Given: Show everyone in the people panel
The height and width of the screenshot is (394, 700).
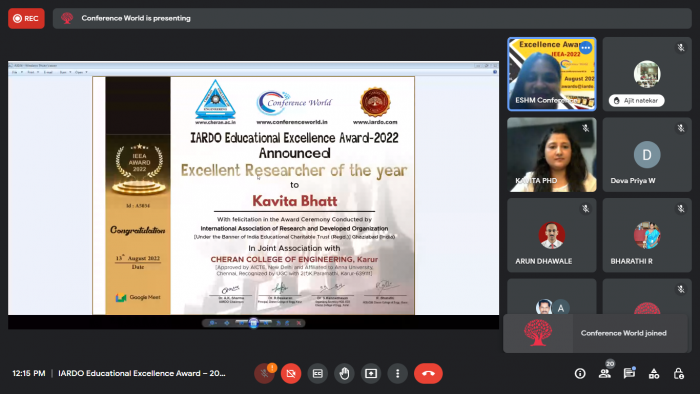Looking at the screenshot, I should coord(605,373).
